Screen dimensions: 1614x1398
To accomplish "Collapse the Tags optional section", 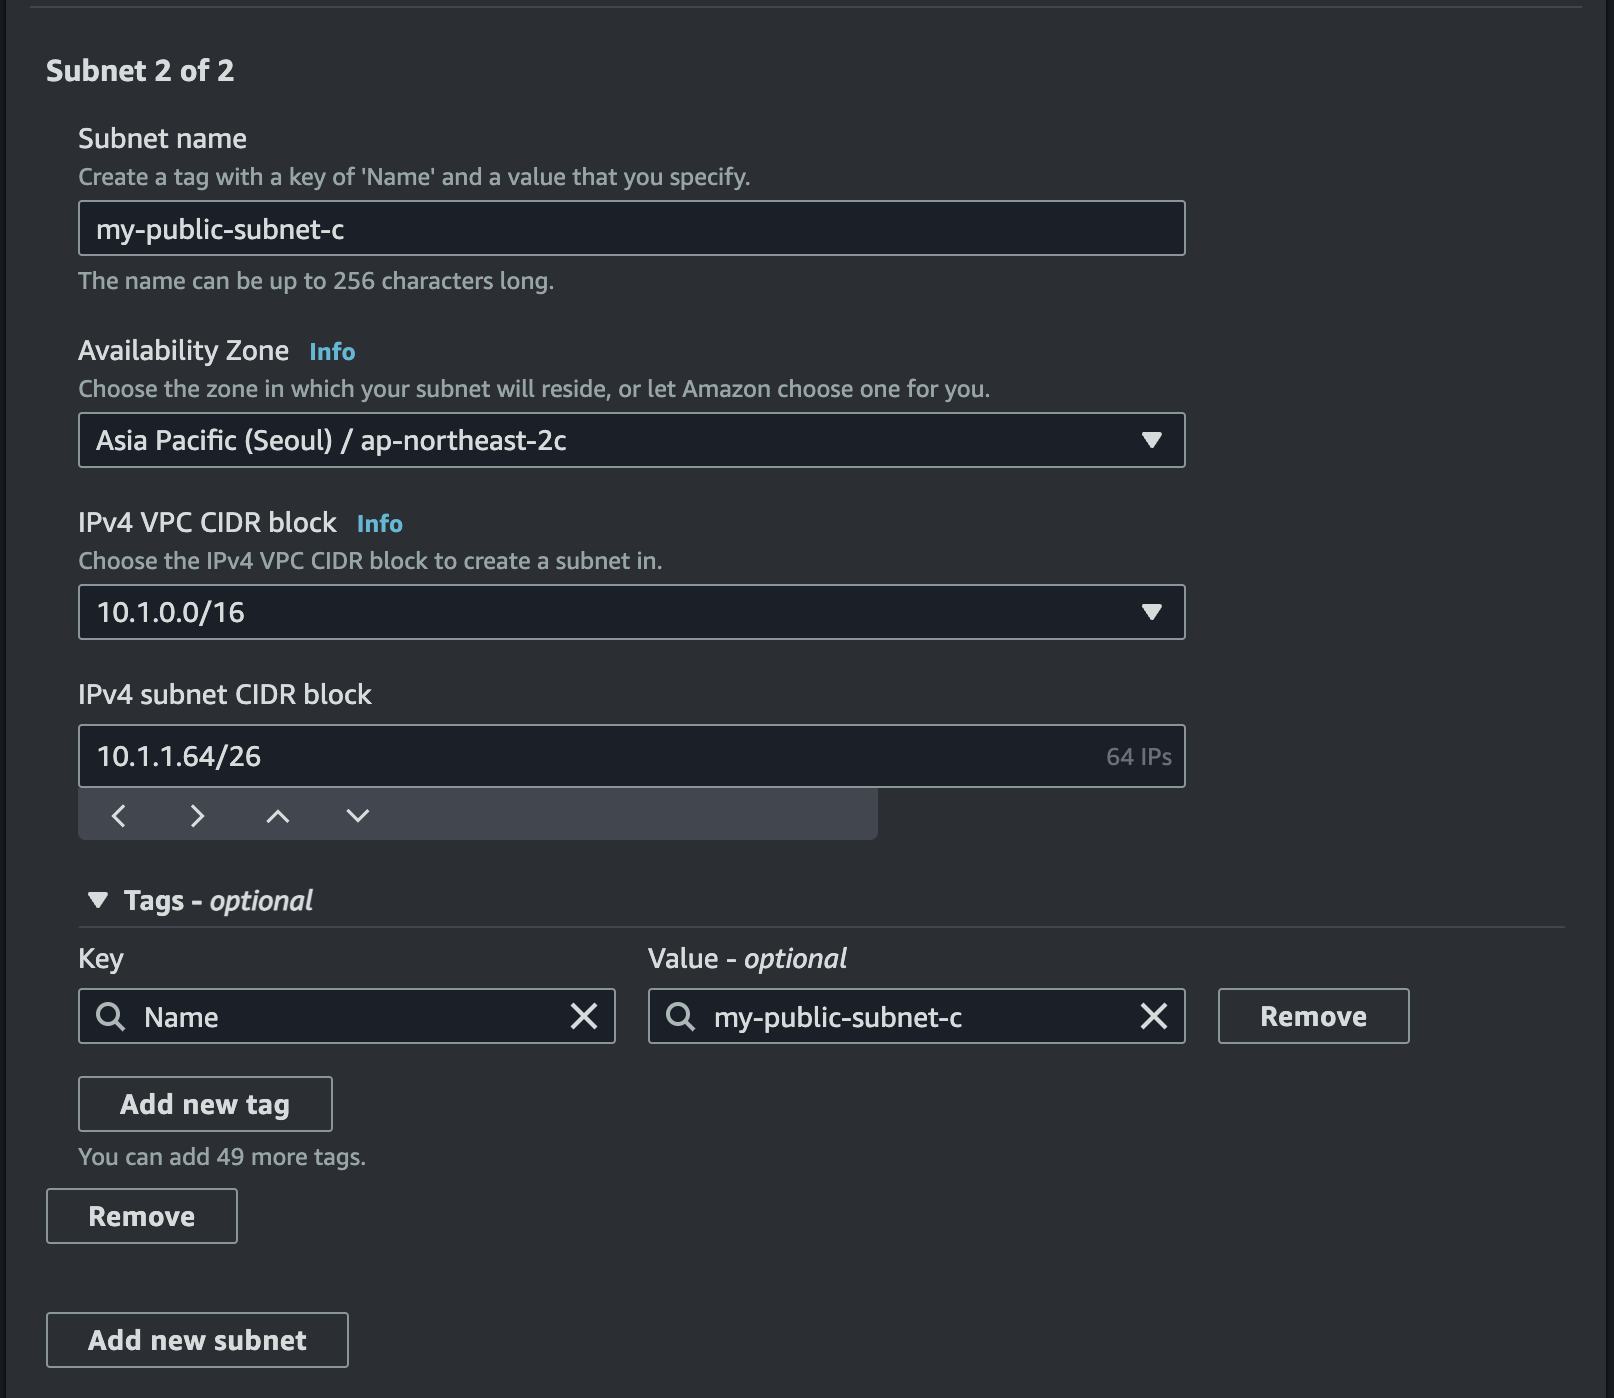I will tap(97, 900).
